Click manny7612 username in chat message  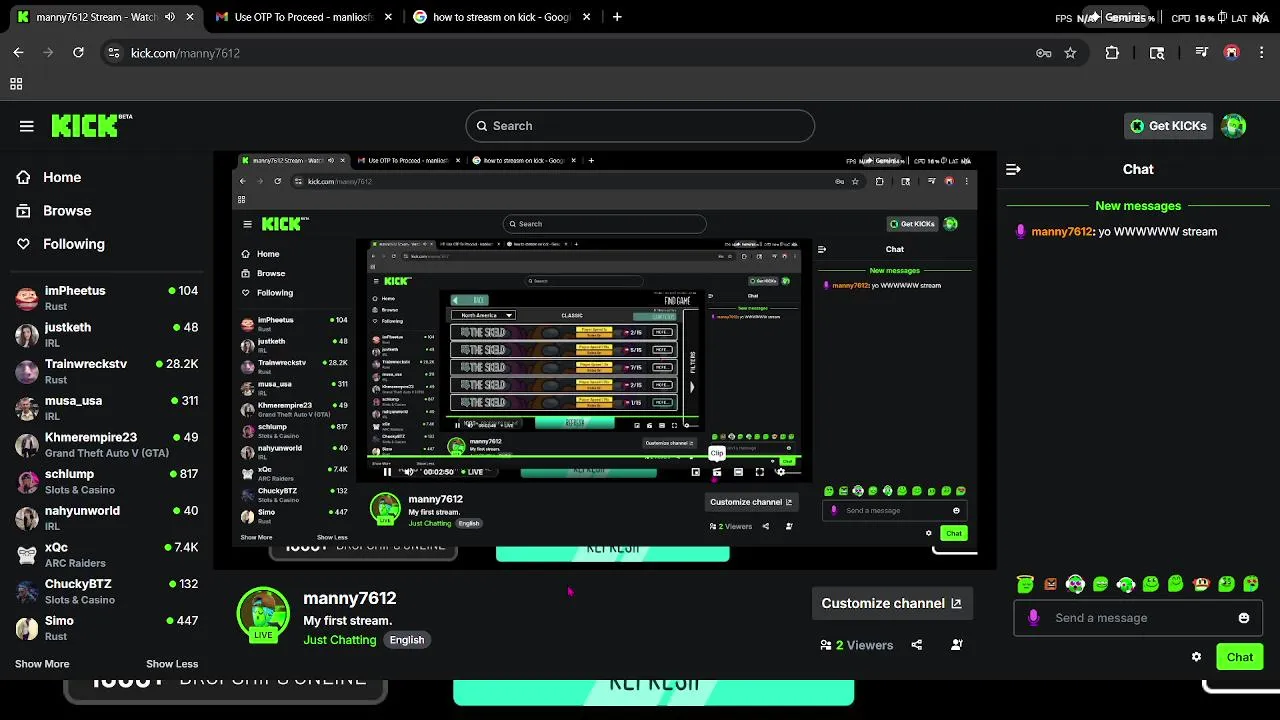click(1062, 231)
